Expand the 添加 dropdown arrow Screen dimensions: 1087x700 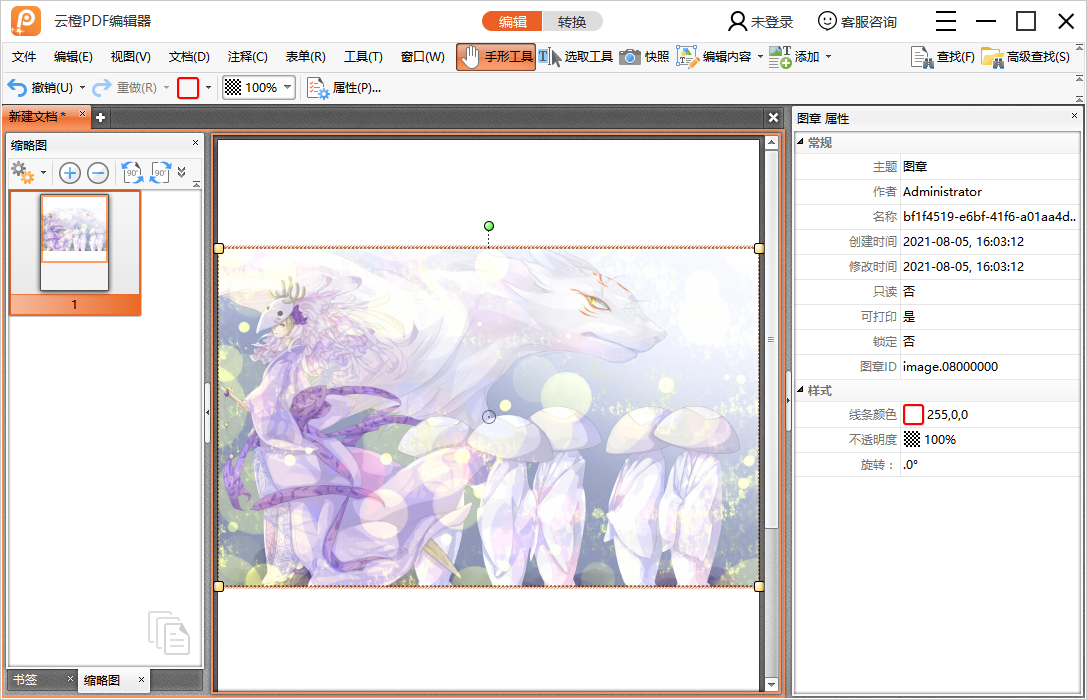pyautogui.click(x=828, y=57)
